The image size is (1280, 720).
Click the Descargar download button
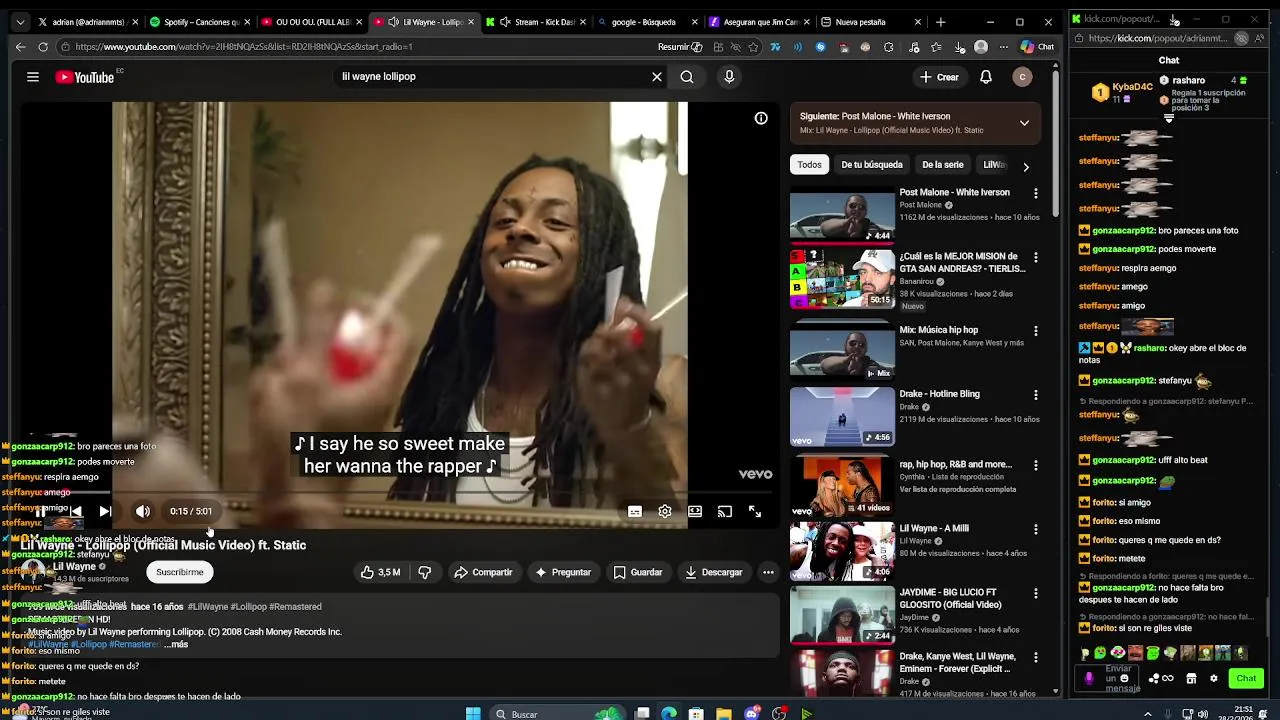[x=714, y=572]
